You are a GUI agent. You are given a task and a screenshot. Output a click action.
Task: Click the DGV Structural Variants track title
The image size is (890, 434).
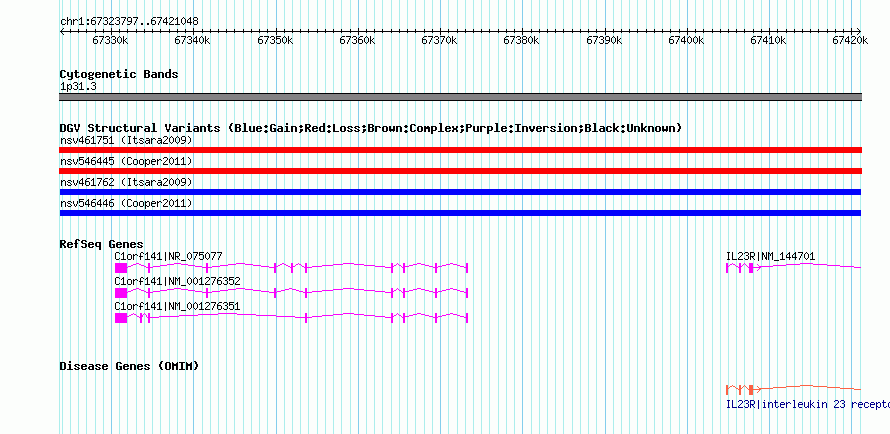(x=370, y=128)
